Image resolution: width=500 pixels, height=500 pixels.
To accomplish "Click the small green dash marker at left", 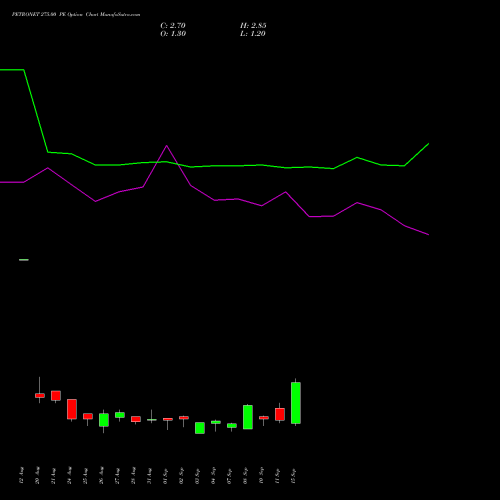I will coord(24,260).
